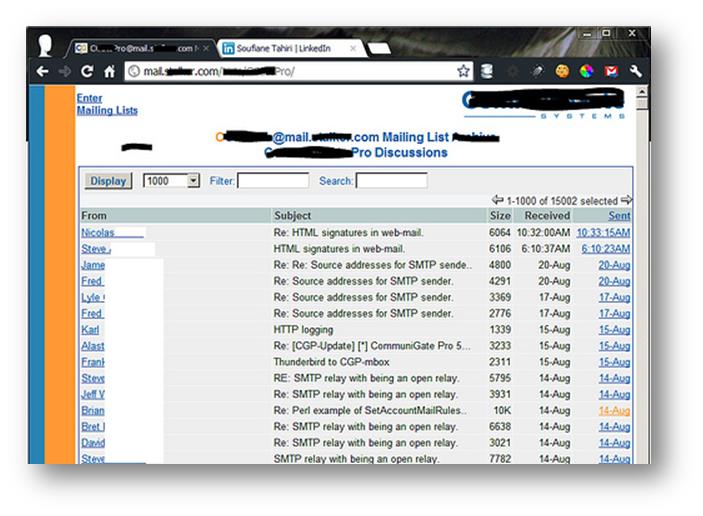Click into the Filter text field
Screen dimensions: 703x516
[273, 181]
